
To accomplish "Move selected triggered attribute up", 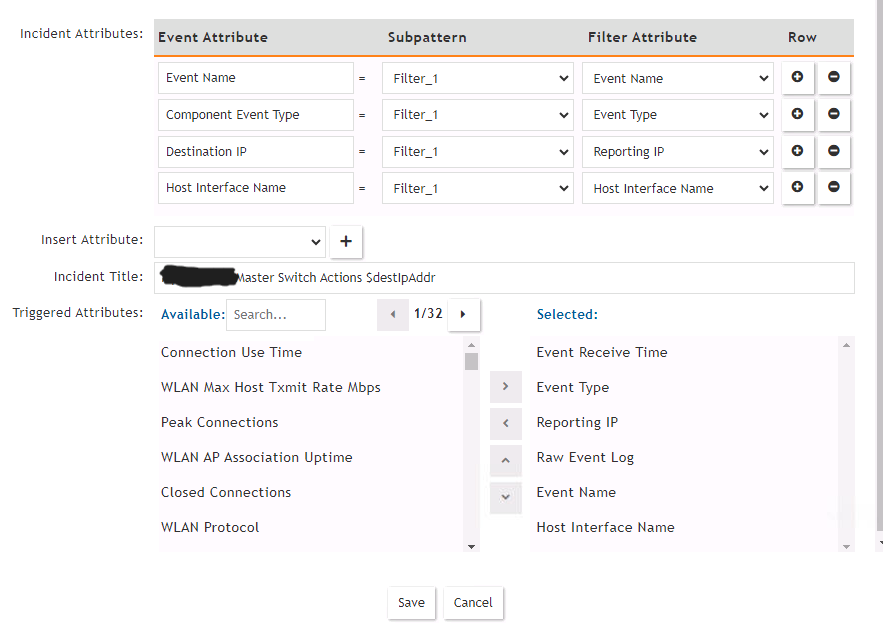I will 505,460.
